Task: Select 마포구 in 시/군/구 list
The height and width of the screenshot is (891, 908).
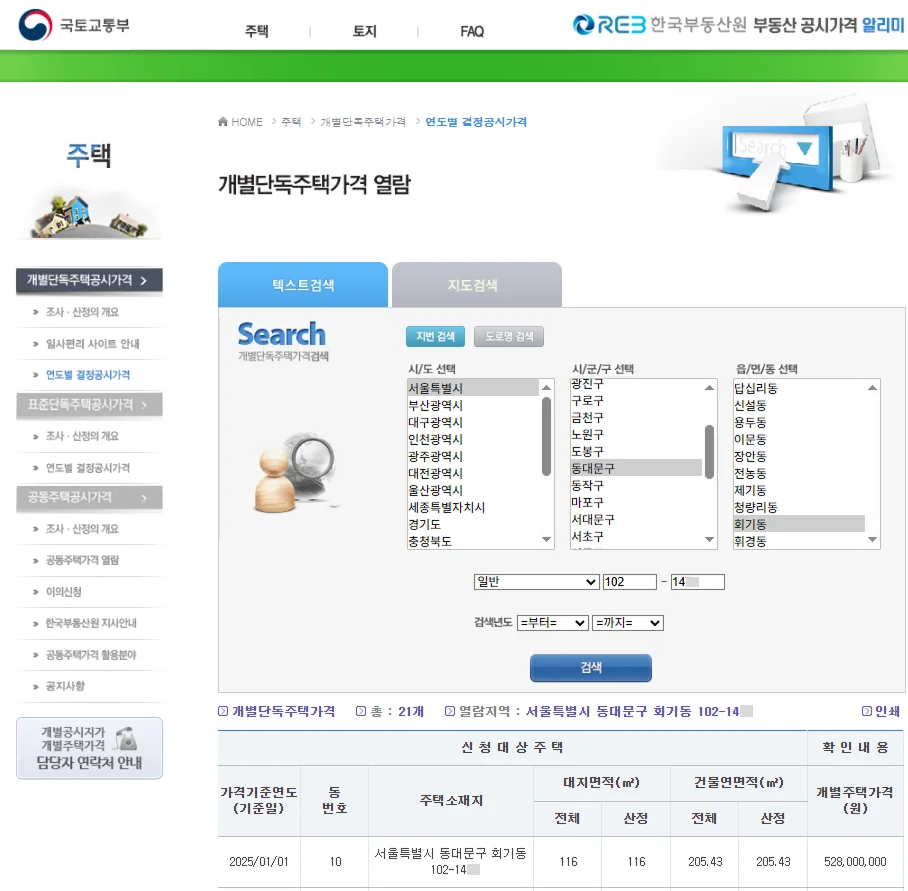Action: point(636,502)
